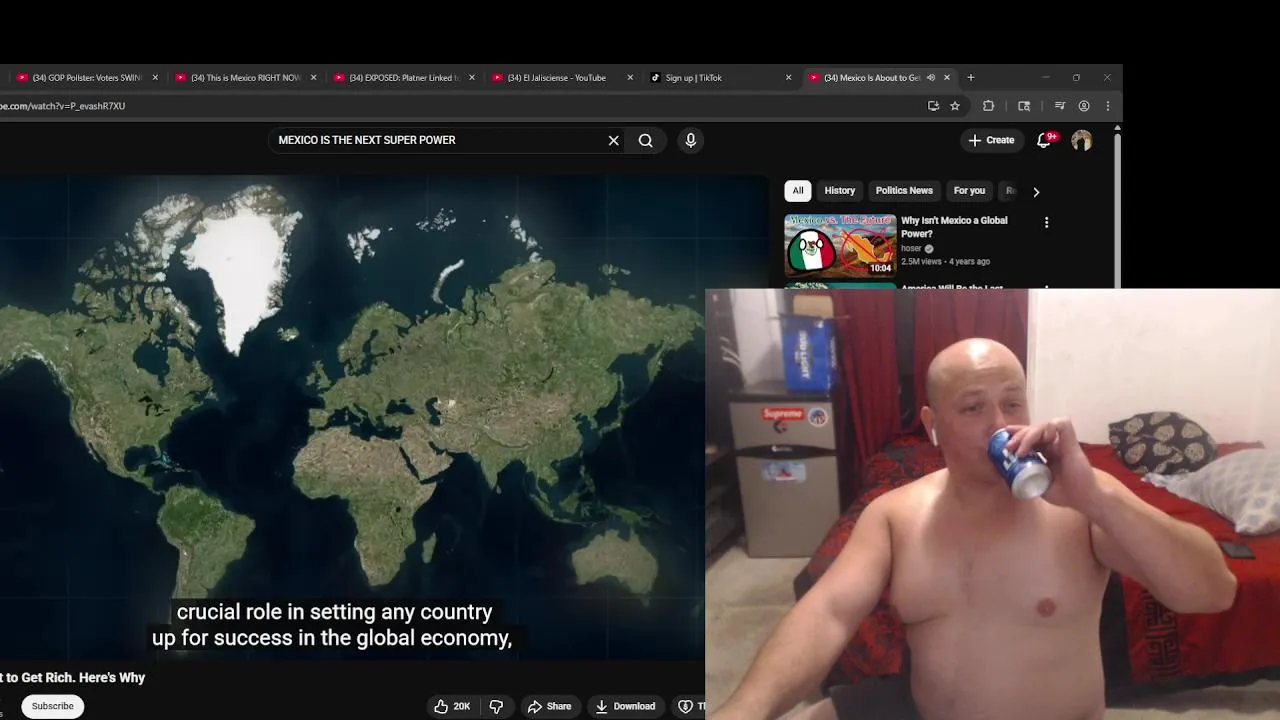Close the 'This is Mexico RIGHT NOW' tab
1280x720 pixels.
pyautogui.click(x=313, y=77)
